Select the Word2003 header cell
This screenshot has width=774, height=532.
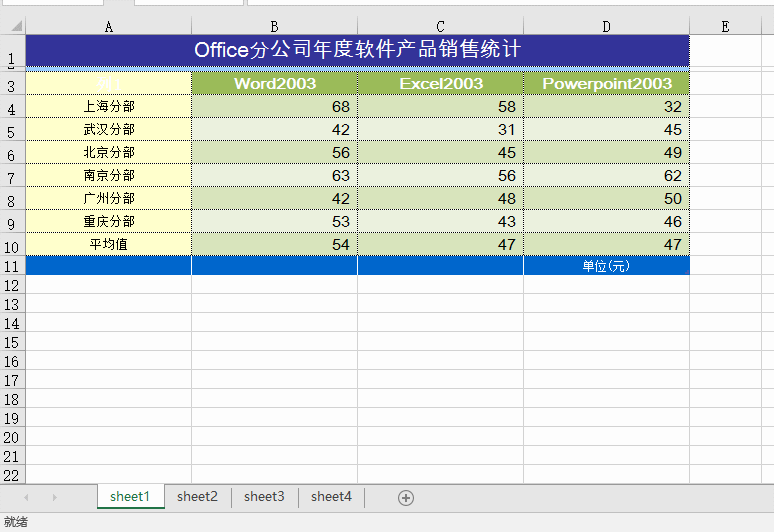pos(274,83)
